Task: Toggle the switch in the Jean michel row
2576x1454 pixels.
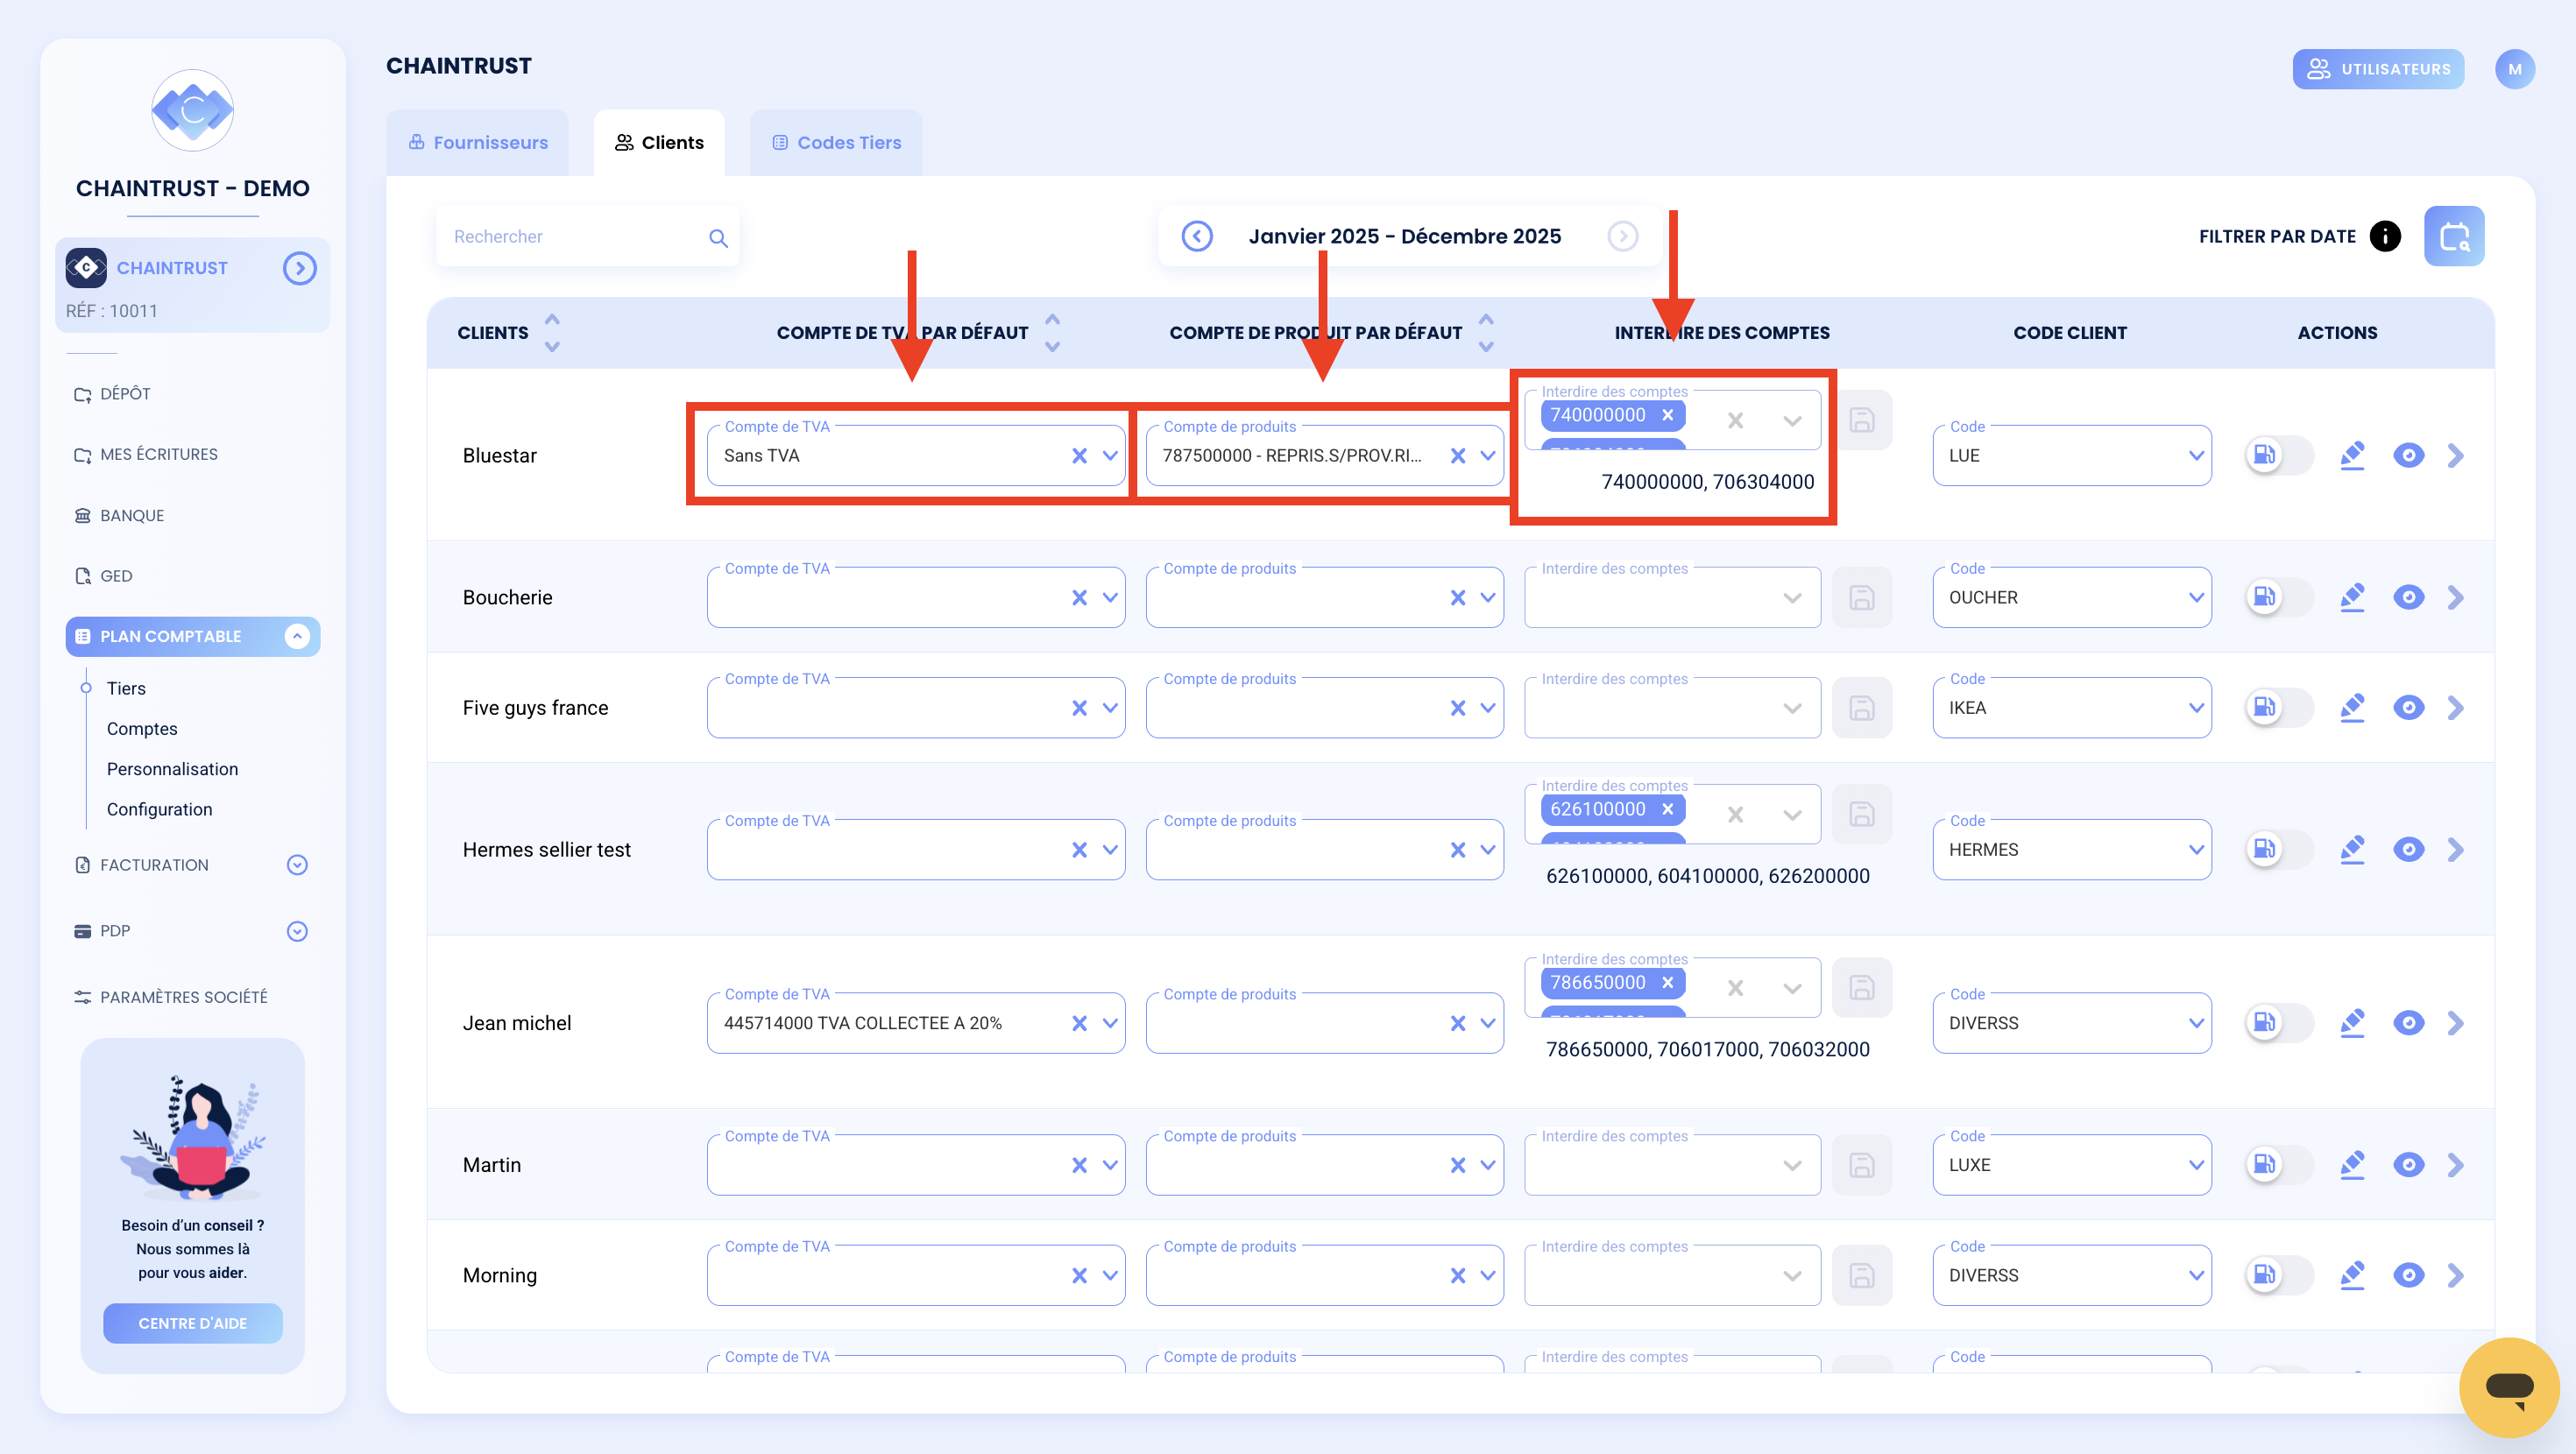Action: 2279,1022
